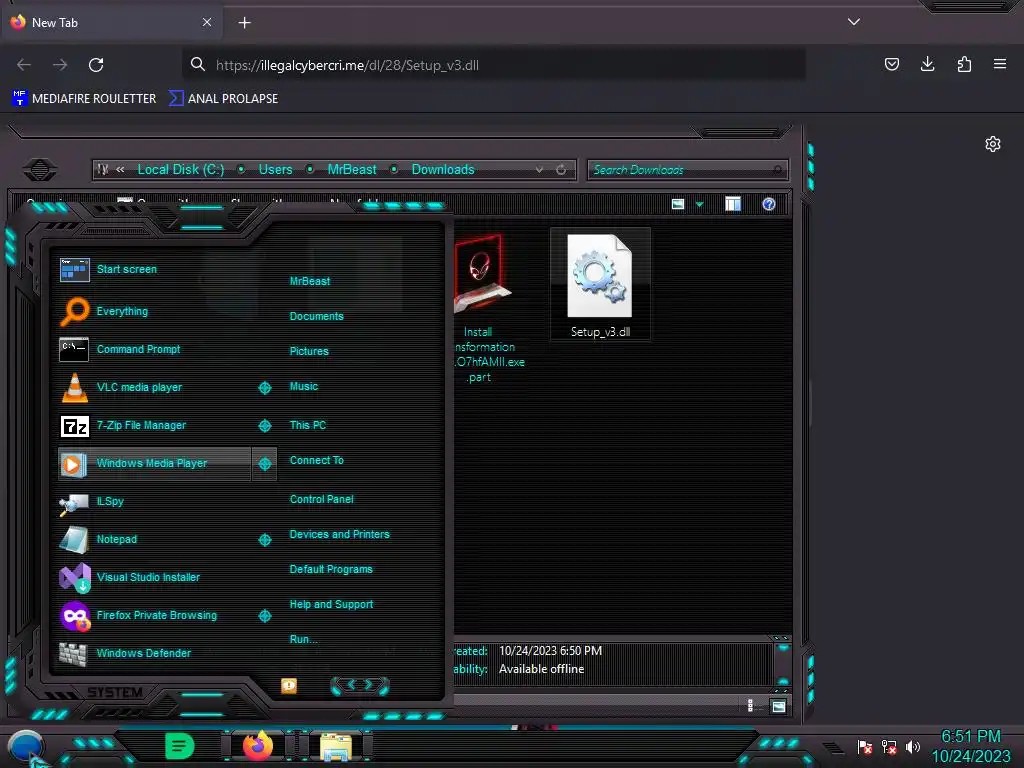Image resolution: width=1024 pixels, height=768 pixels.
Task: Click the start menu power arrows button
Action: (360, 685)
